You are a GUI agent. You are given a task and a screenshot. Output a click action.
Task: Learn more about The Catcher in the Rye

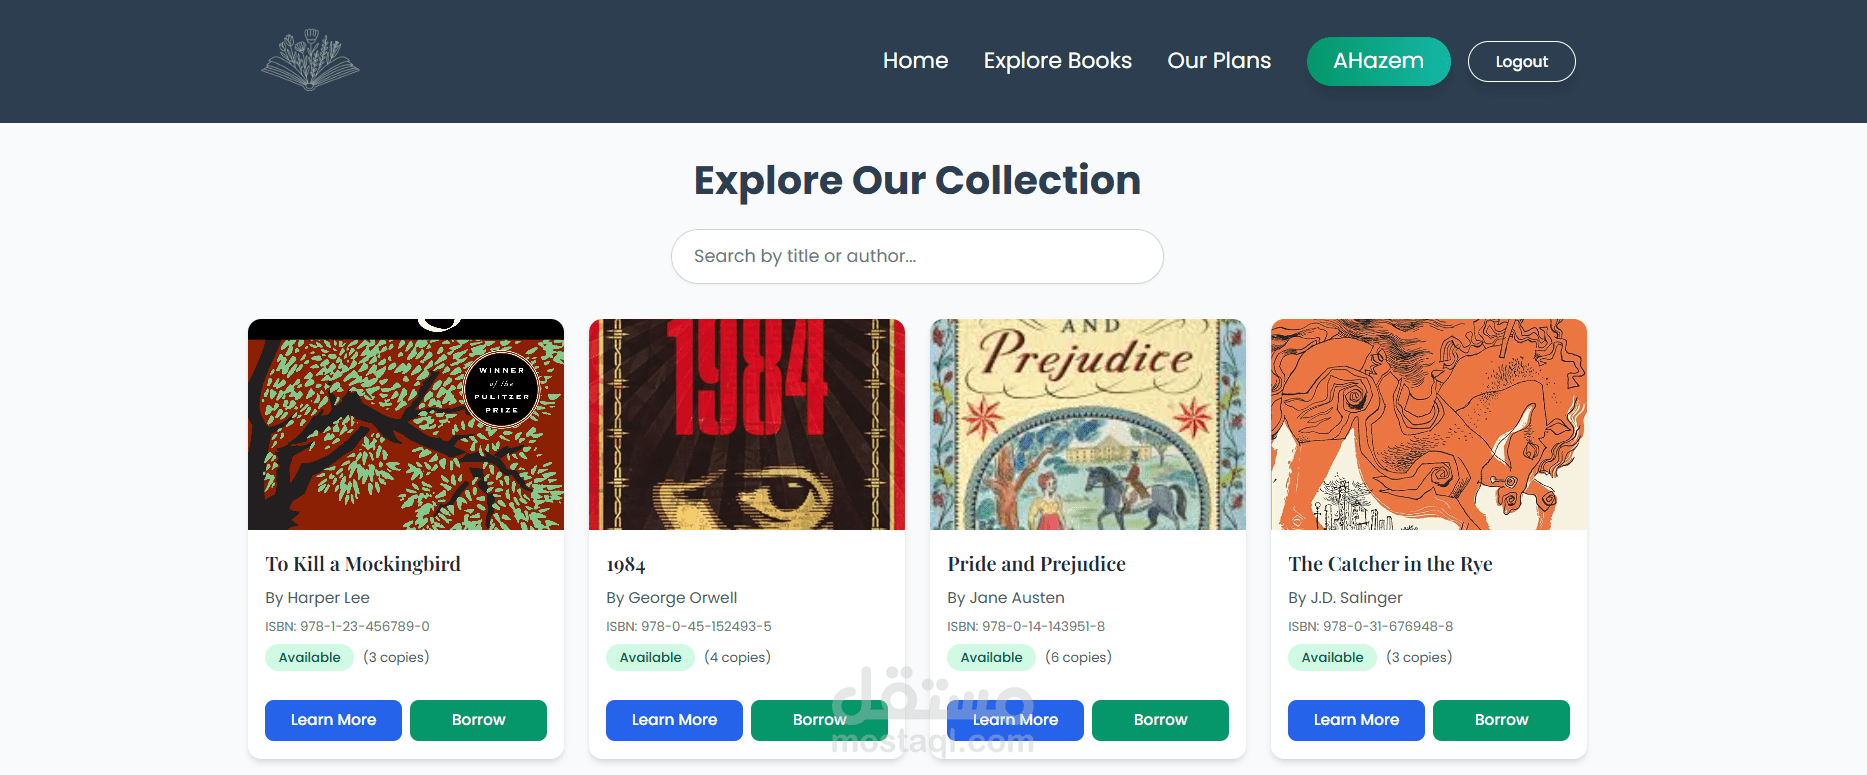coord(1356,720)
